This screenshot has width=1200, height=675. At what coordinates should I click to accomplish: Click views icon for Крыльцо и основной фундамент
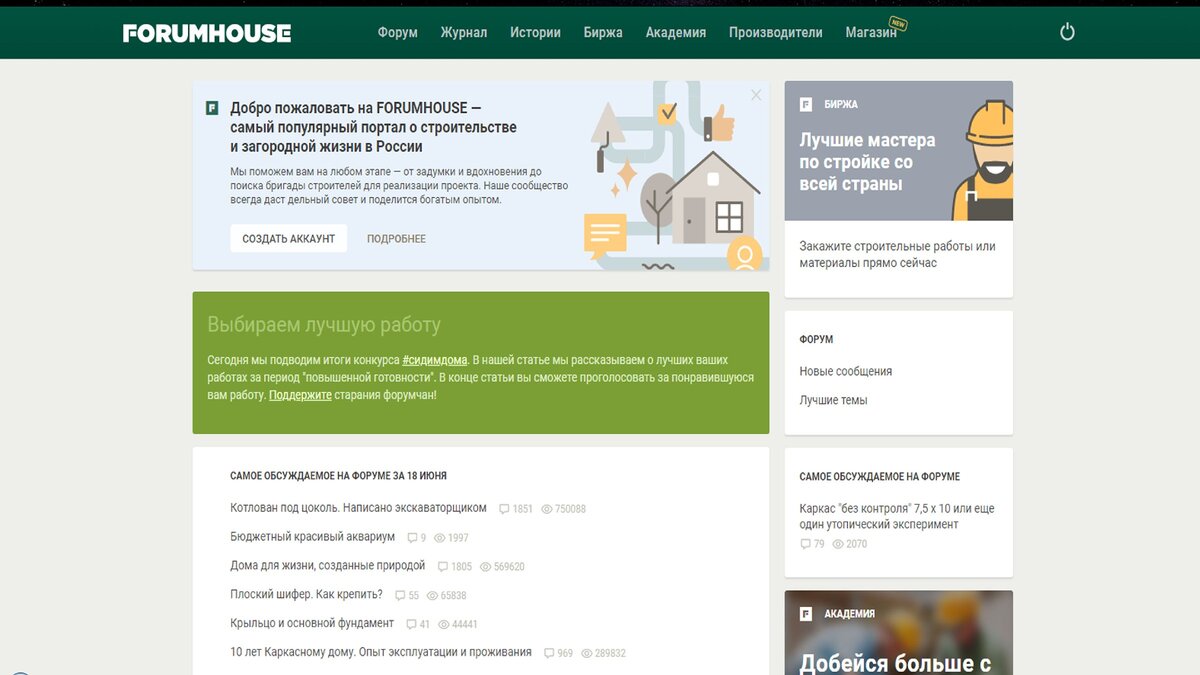point(444,625)
